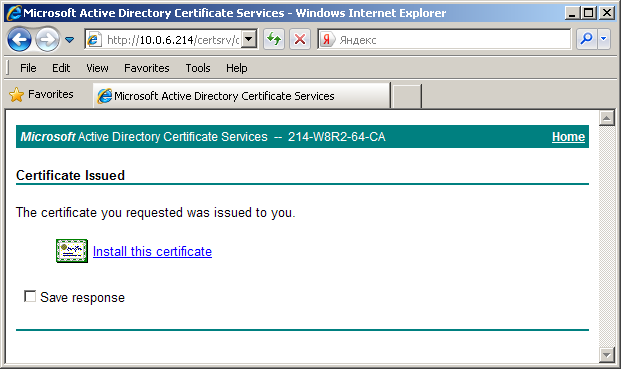Maximize the Internet Explorer window
Screen dimensions: 621x369
[589, 13]
